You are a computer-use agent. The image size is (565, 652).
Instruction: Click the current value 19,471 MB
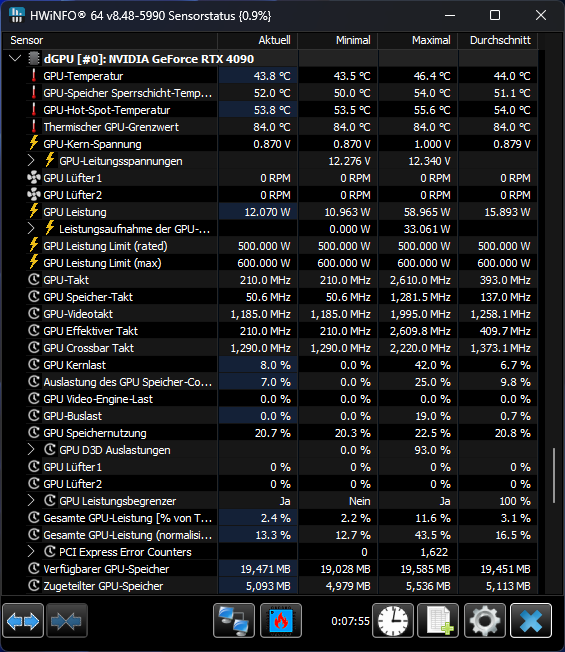click(266, 569)
